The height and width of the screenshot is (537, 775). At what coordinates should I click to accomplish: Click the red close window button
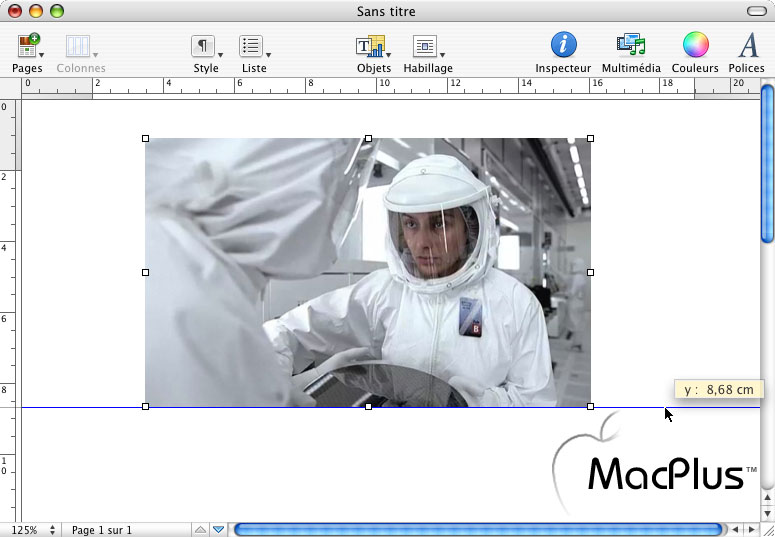(15, 11)
